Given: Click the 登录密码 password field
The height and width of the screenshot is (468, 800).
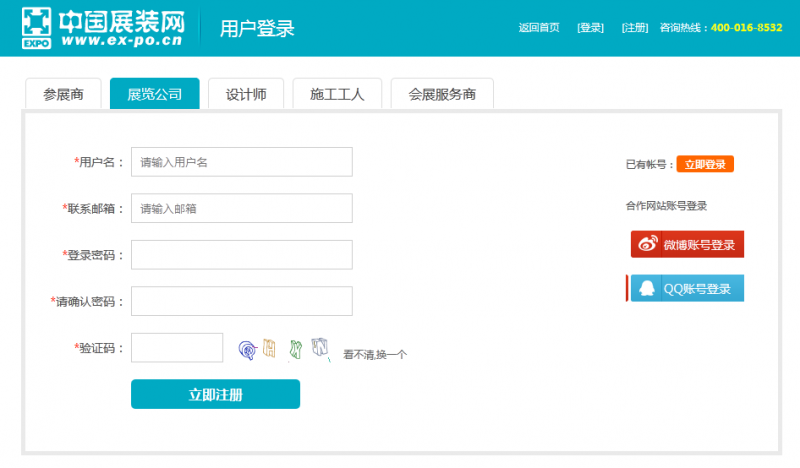Looking at the screenshot, I should pyautogui.click(x=241, y=255).
